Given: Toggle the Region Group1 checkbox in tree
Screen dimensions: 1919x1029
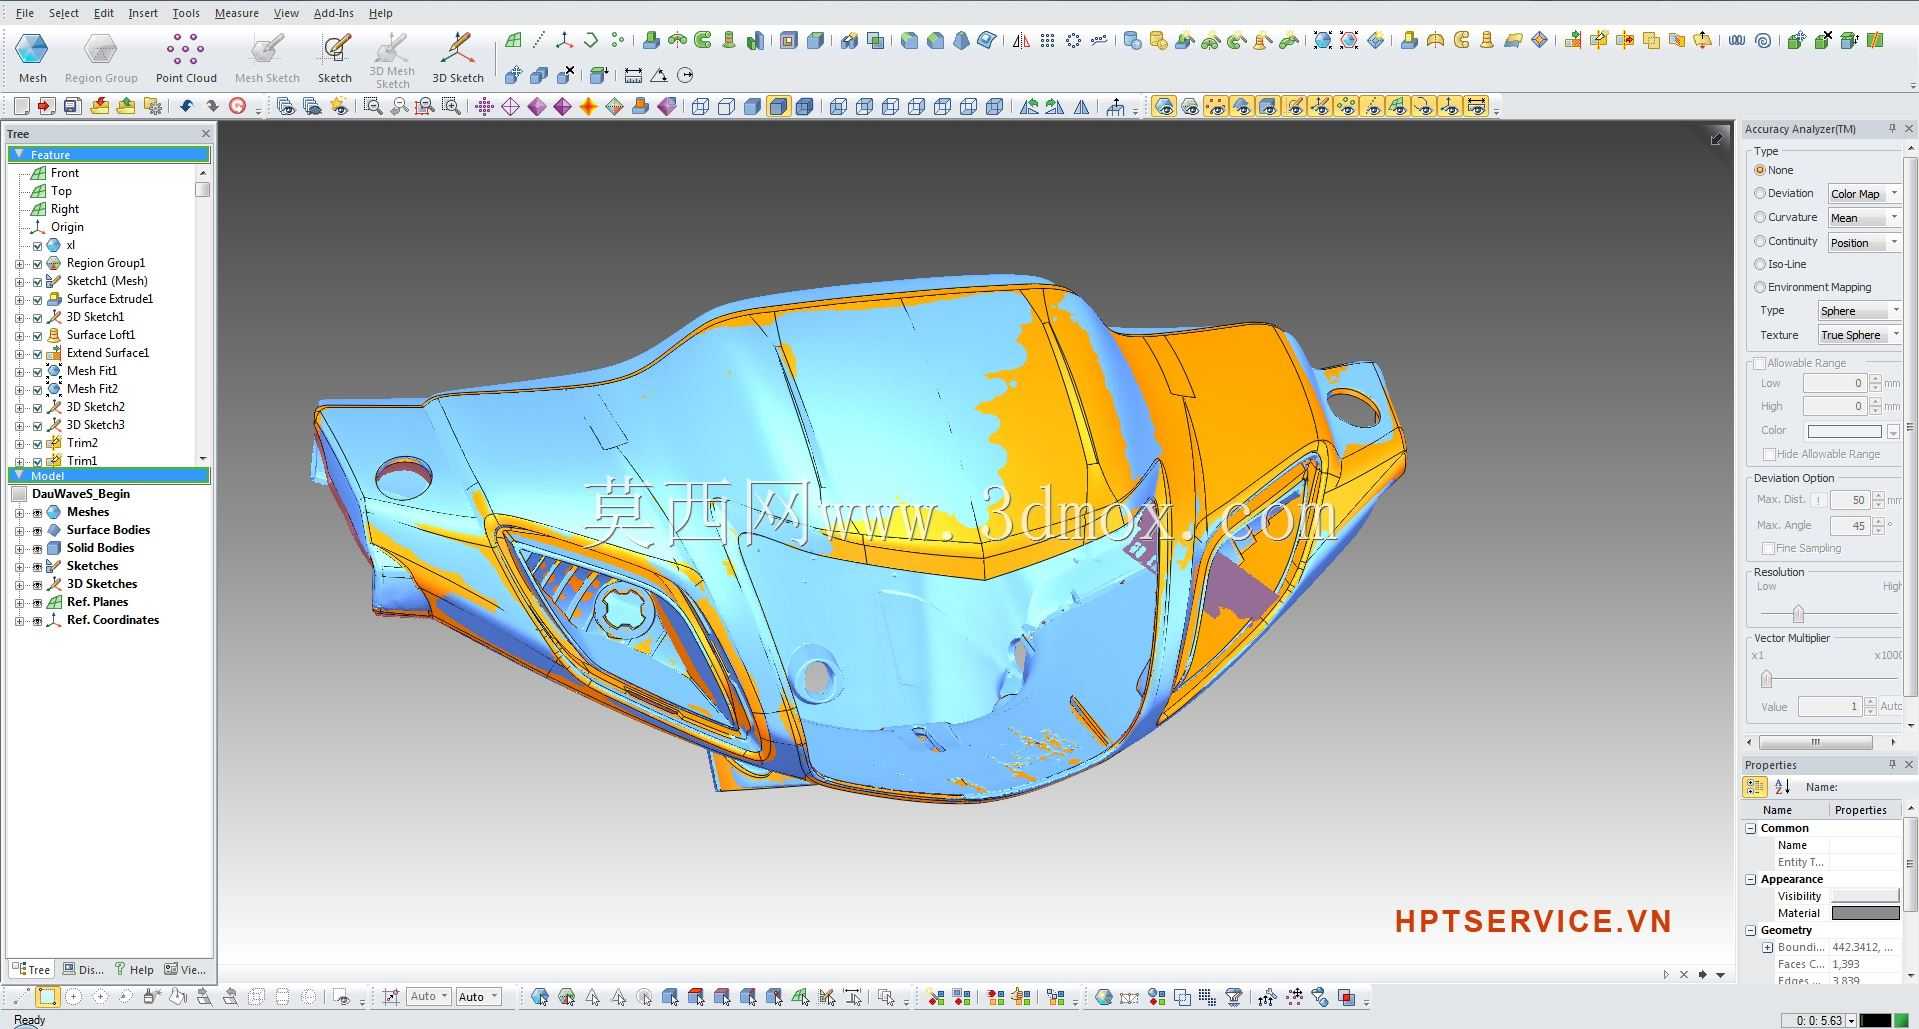Looking at the screenshot, I should (37, 263).
